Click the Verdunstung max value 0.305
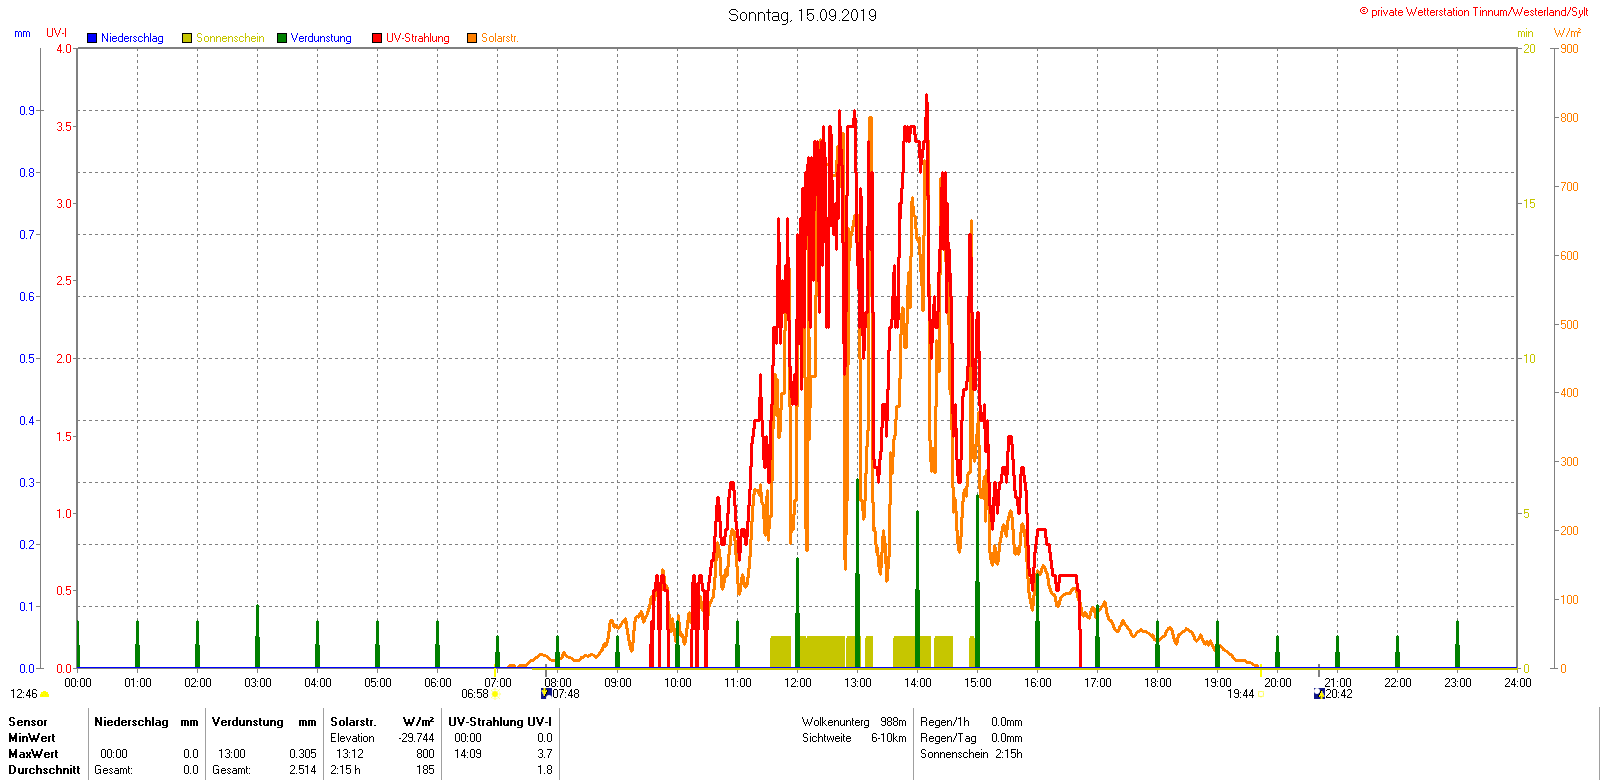The width and height of the screenshot is (1600, 780). tap(303, 754)
